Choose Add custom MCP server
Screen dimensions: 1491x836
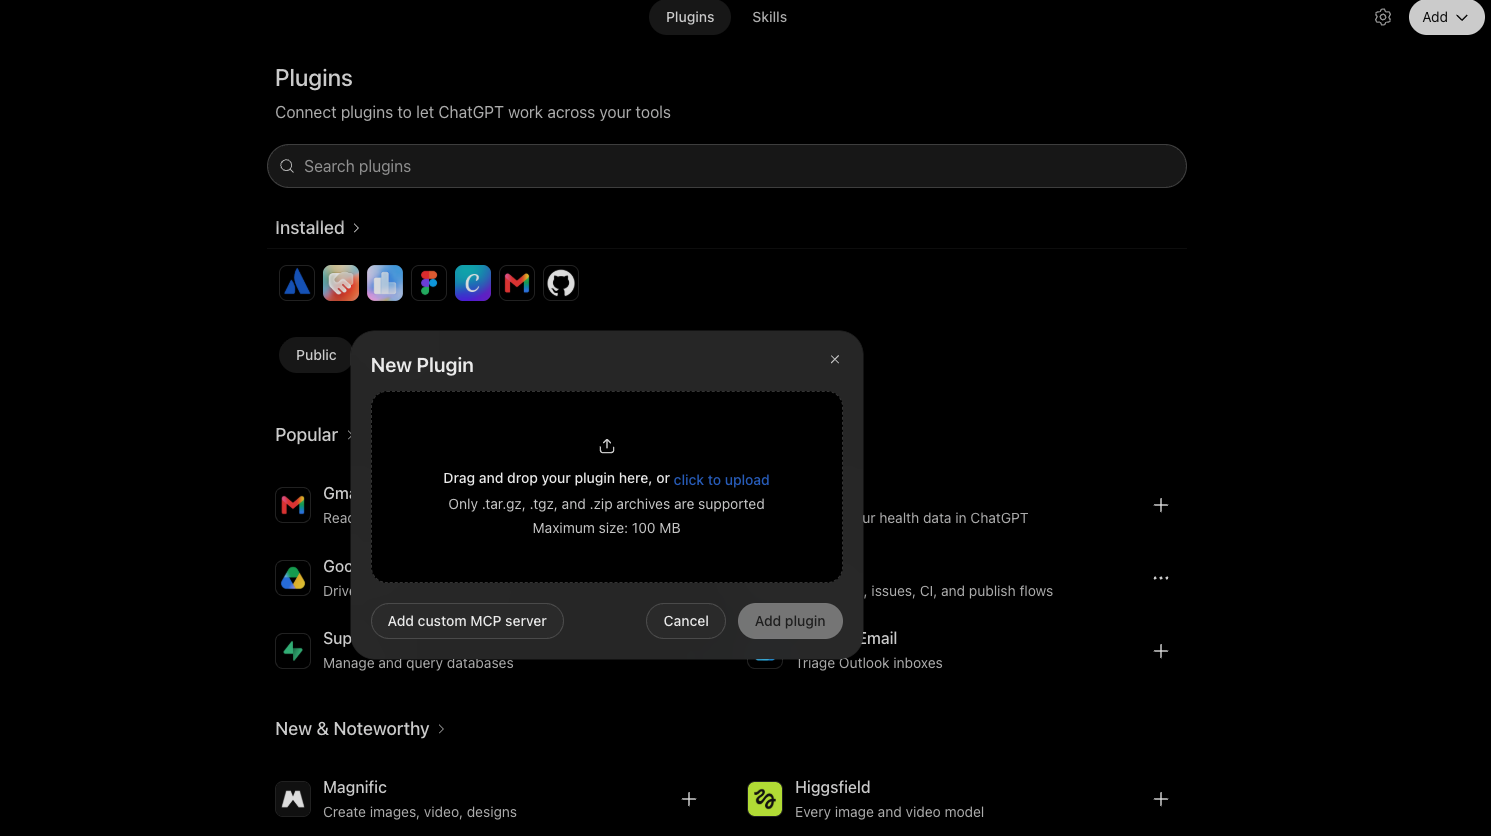467,621
